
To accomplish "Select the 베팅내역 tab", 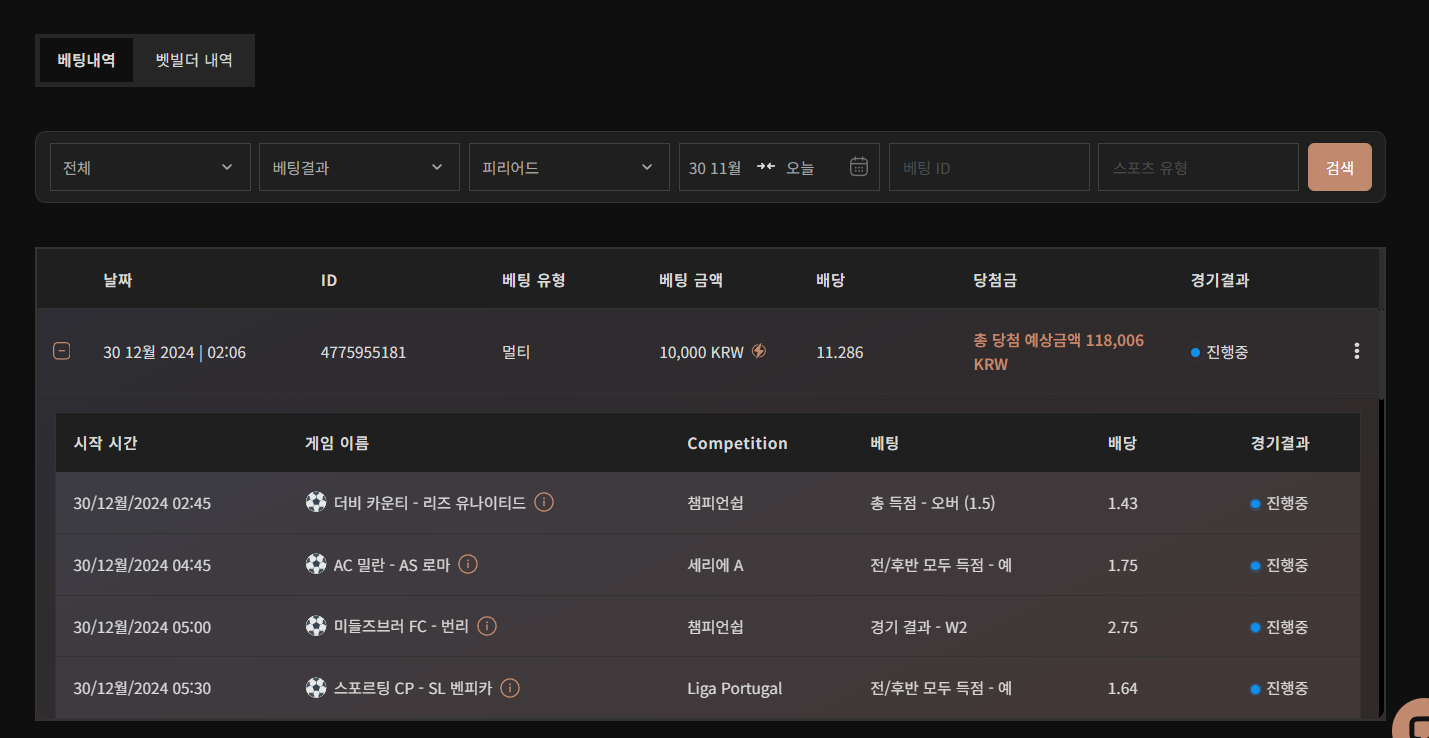I will click(86, 60).
